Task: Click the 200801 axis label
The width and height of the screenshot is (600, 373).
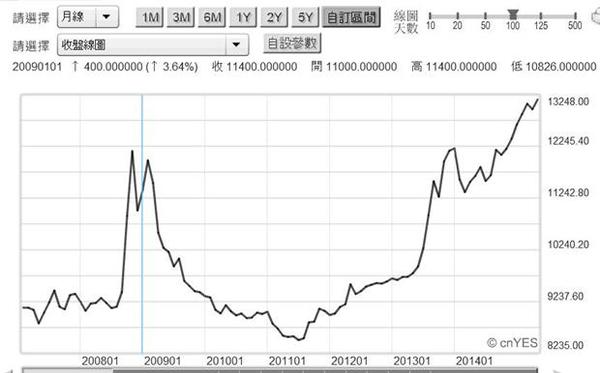Action: click(x=100, y=361)
